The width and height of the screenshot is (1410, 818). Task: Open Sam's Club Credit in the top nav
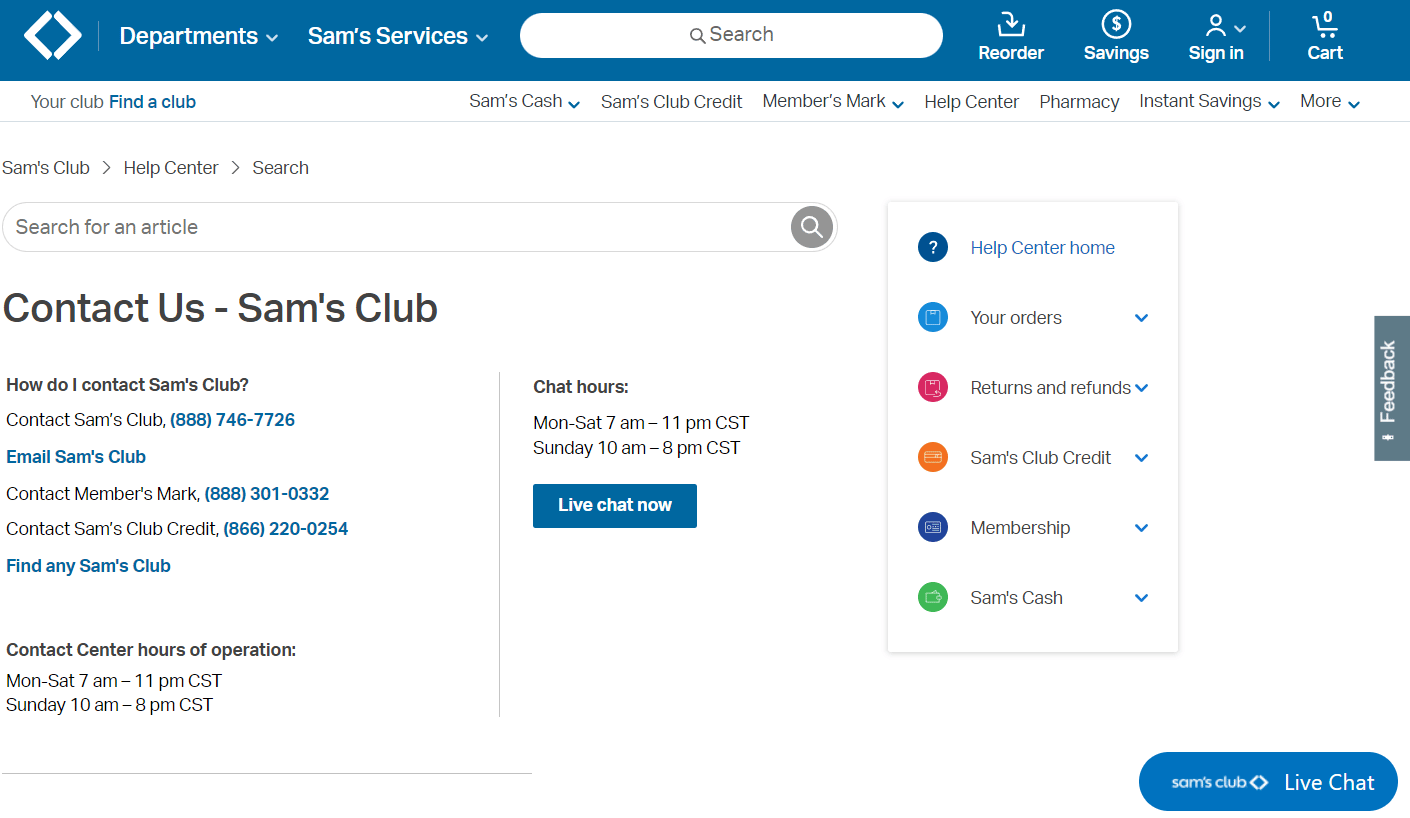pyautogui.click(x=672, y=102)
